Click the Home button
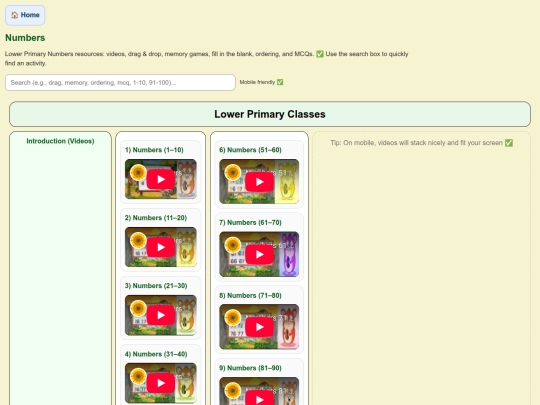The width and height of the screenshot is (540, 405). 25,15
